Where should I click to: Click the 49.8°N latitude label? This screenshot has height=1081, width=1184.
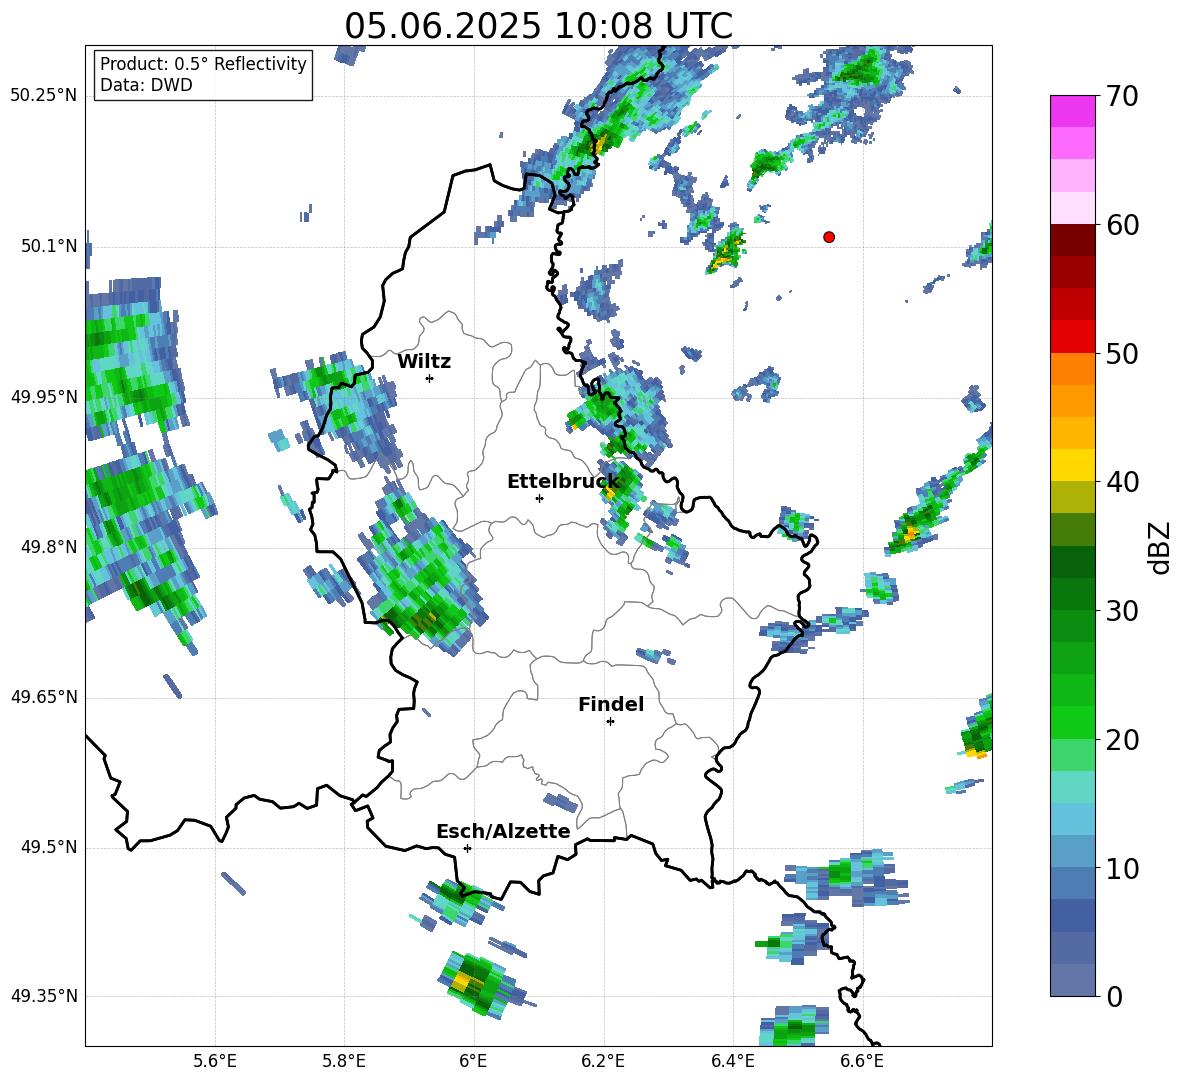[49, 547]
